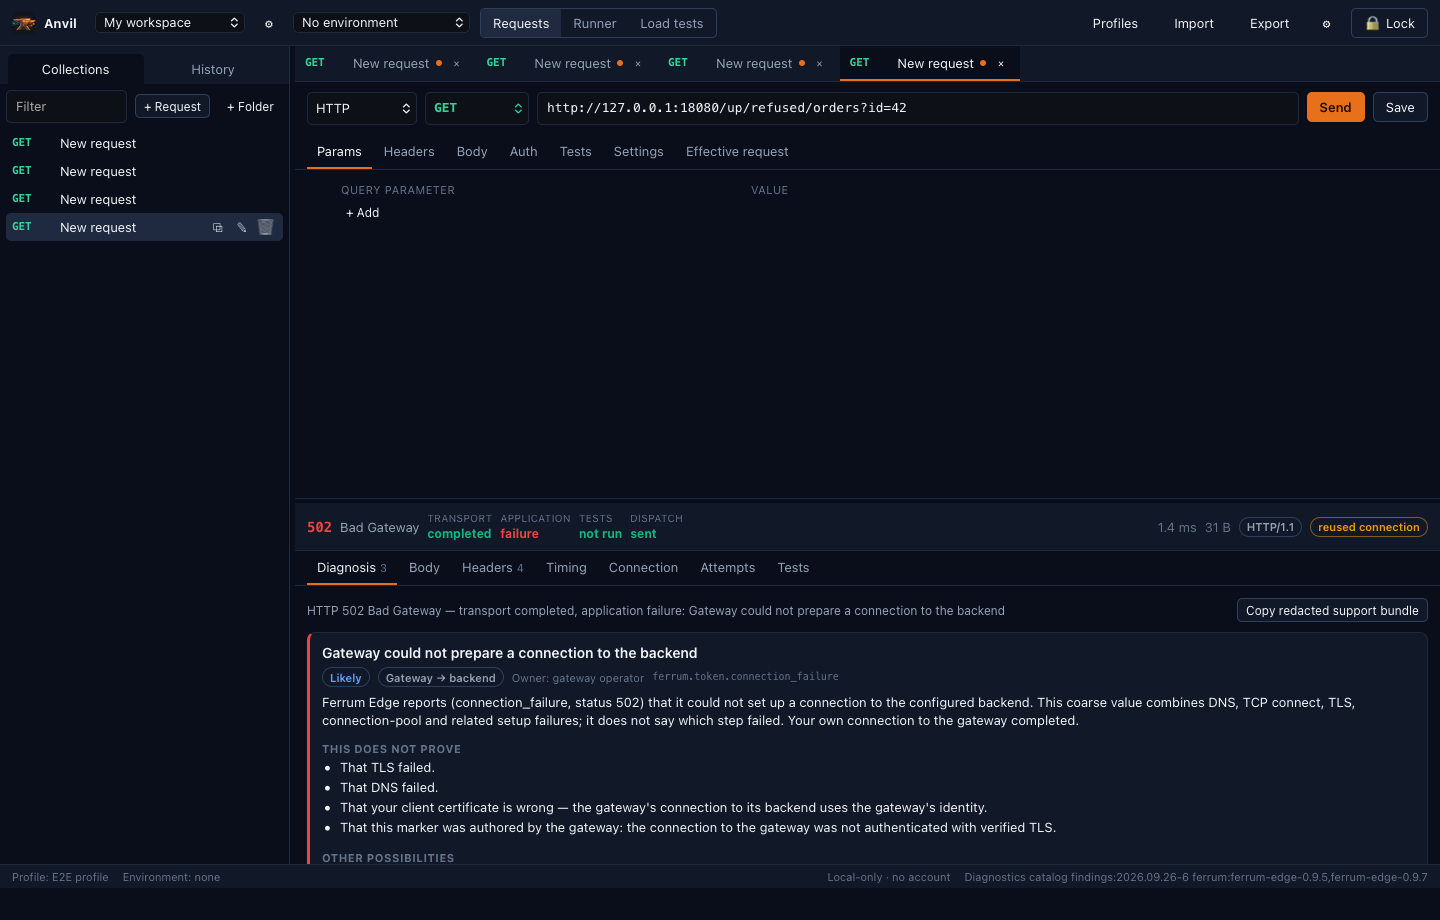Viewport: 1440px width, 920px height.
Task: Open the Diagnosis response tab
Action: coord(352,568)
